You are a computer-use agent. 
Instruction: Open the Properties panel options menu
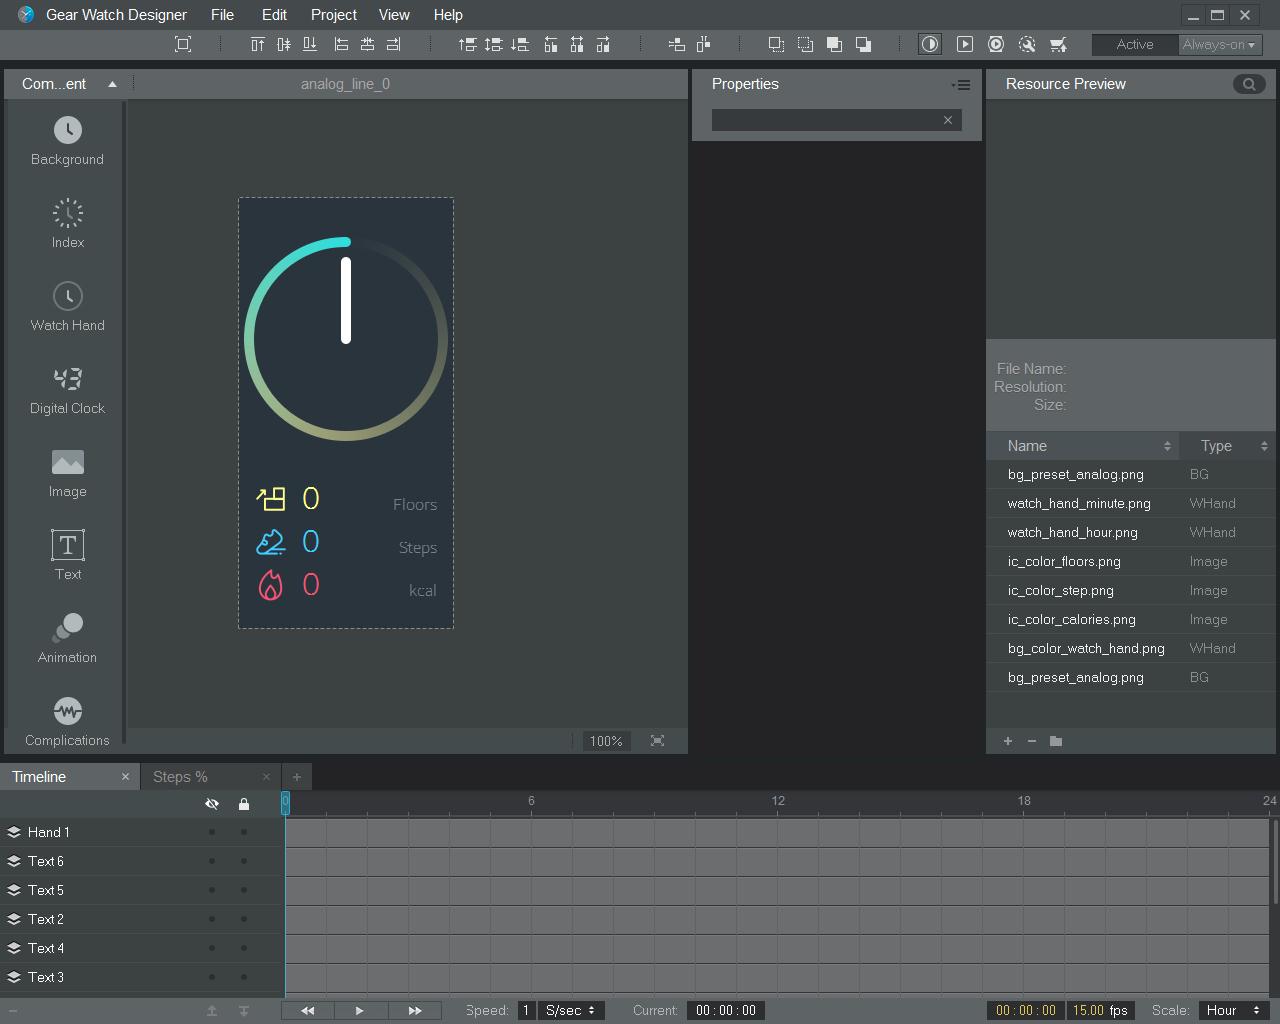tap(961, 85)
